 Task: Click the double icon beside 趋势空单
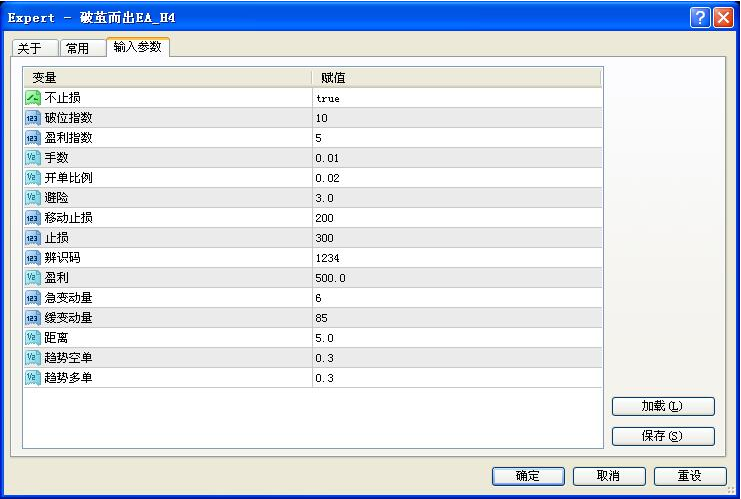click(33, 358)
